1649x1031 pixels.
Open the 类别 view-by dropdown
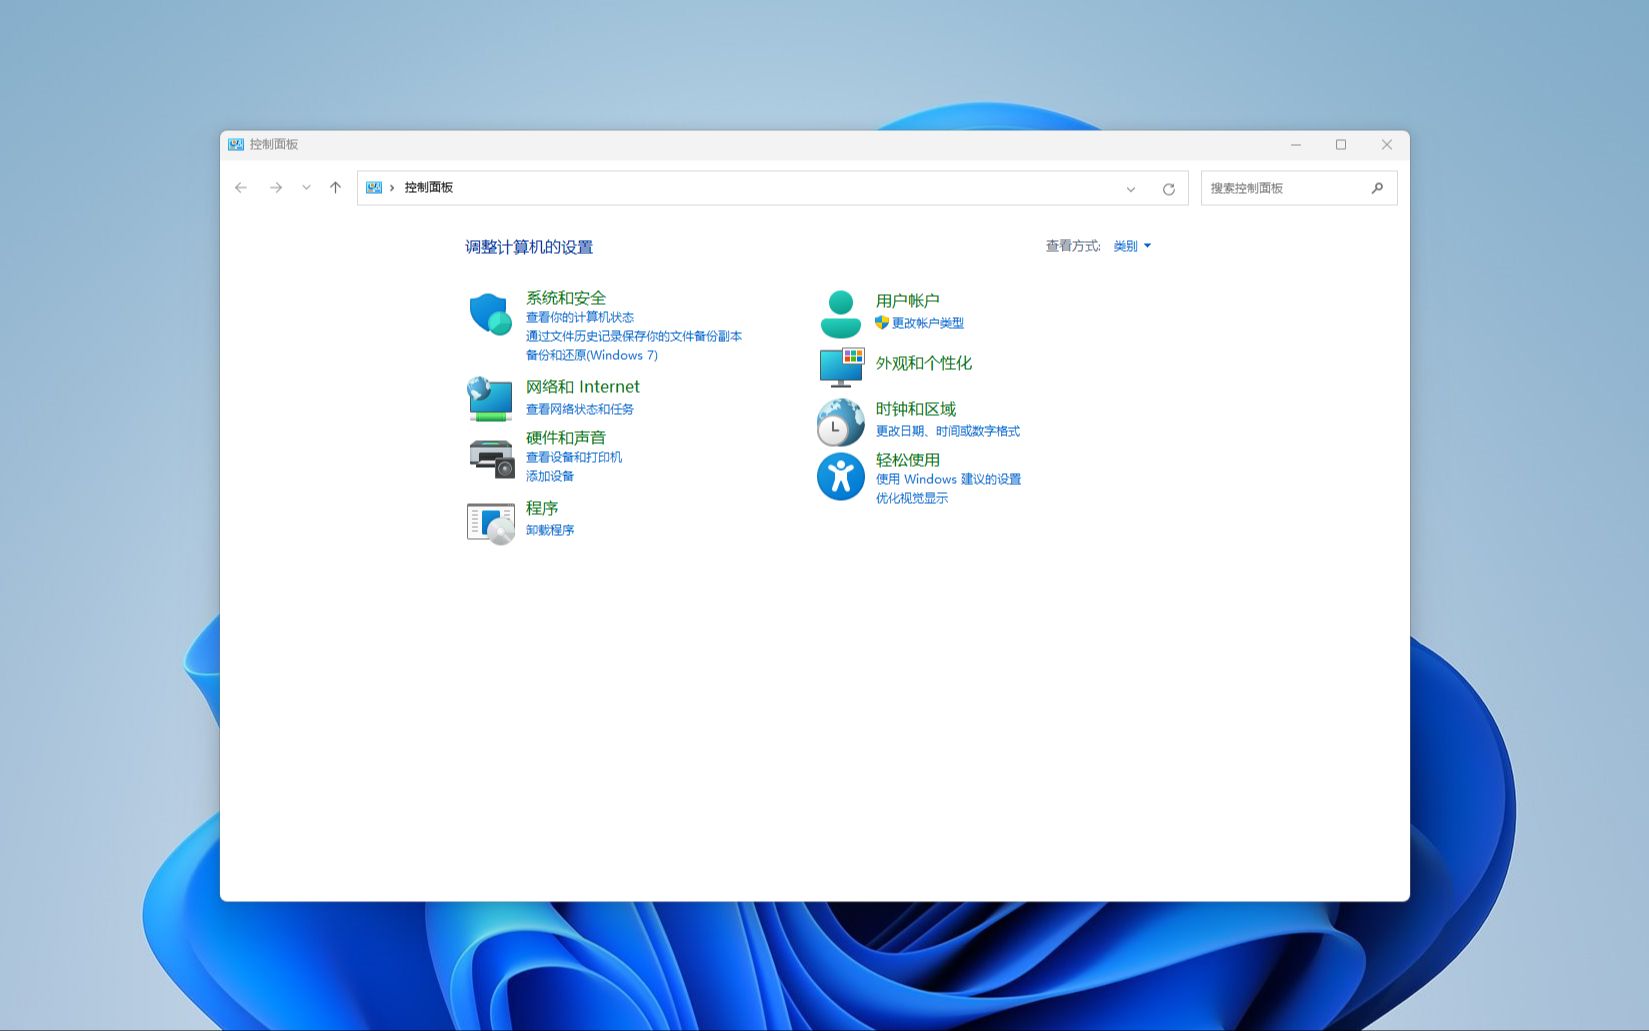[x=1132, y=246]
